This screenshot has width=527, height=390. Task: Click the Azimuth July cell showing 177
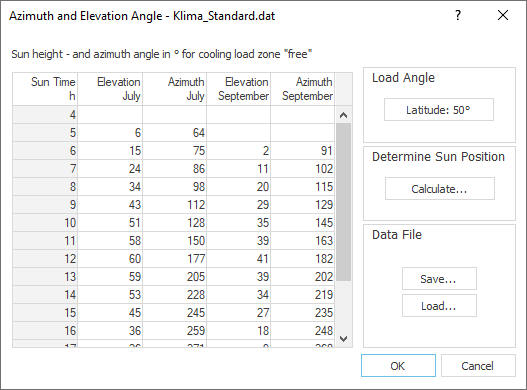(174, 259)
